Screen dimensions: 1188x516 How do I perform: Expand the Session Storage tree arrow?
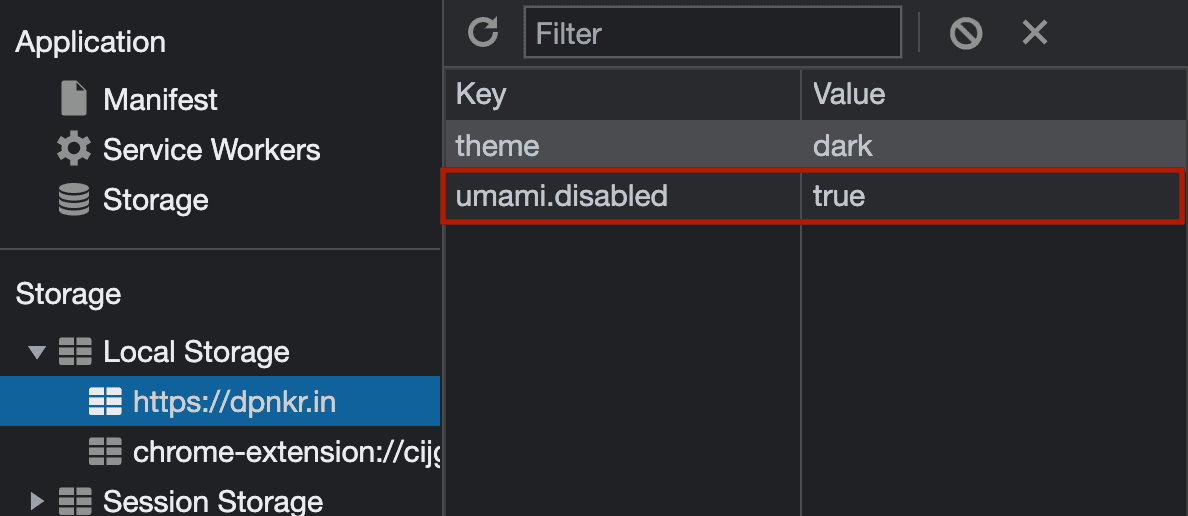pyautogui.click(x=36, y=501)
